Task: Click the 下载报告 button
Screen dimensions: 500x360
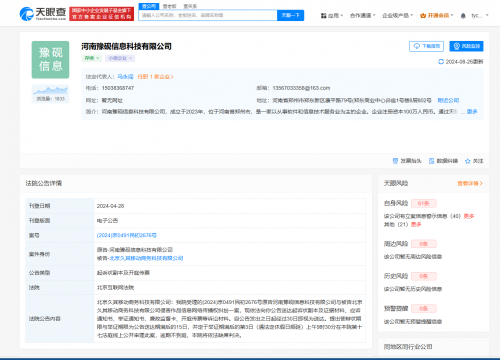Action: tap(426, 46)
